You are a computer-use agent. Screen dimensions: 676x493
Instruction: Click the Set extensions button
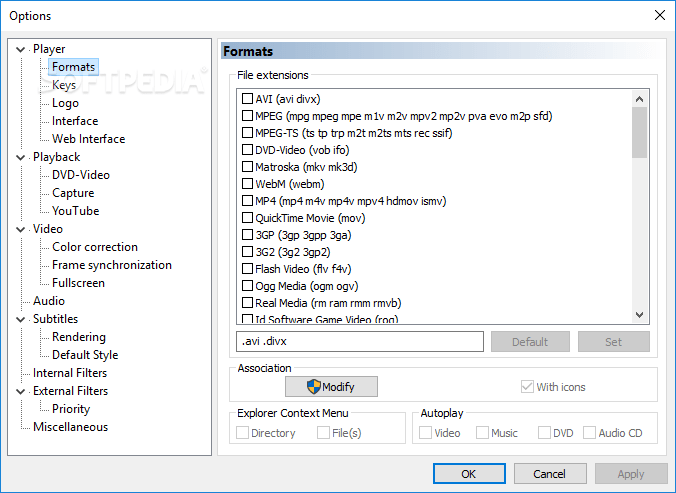[613, 342]
